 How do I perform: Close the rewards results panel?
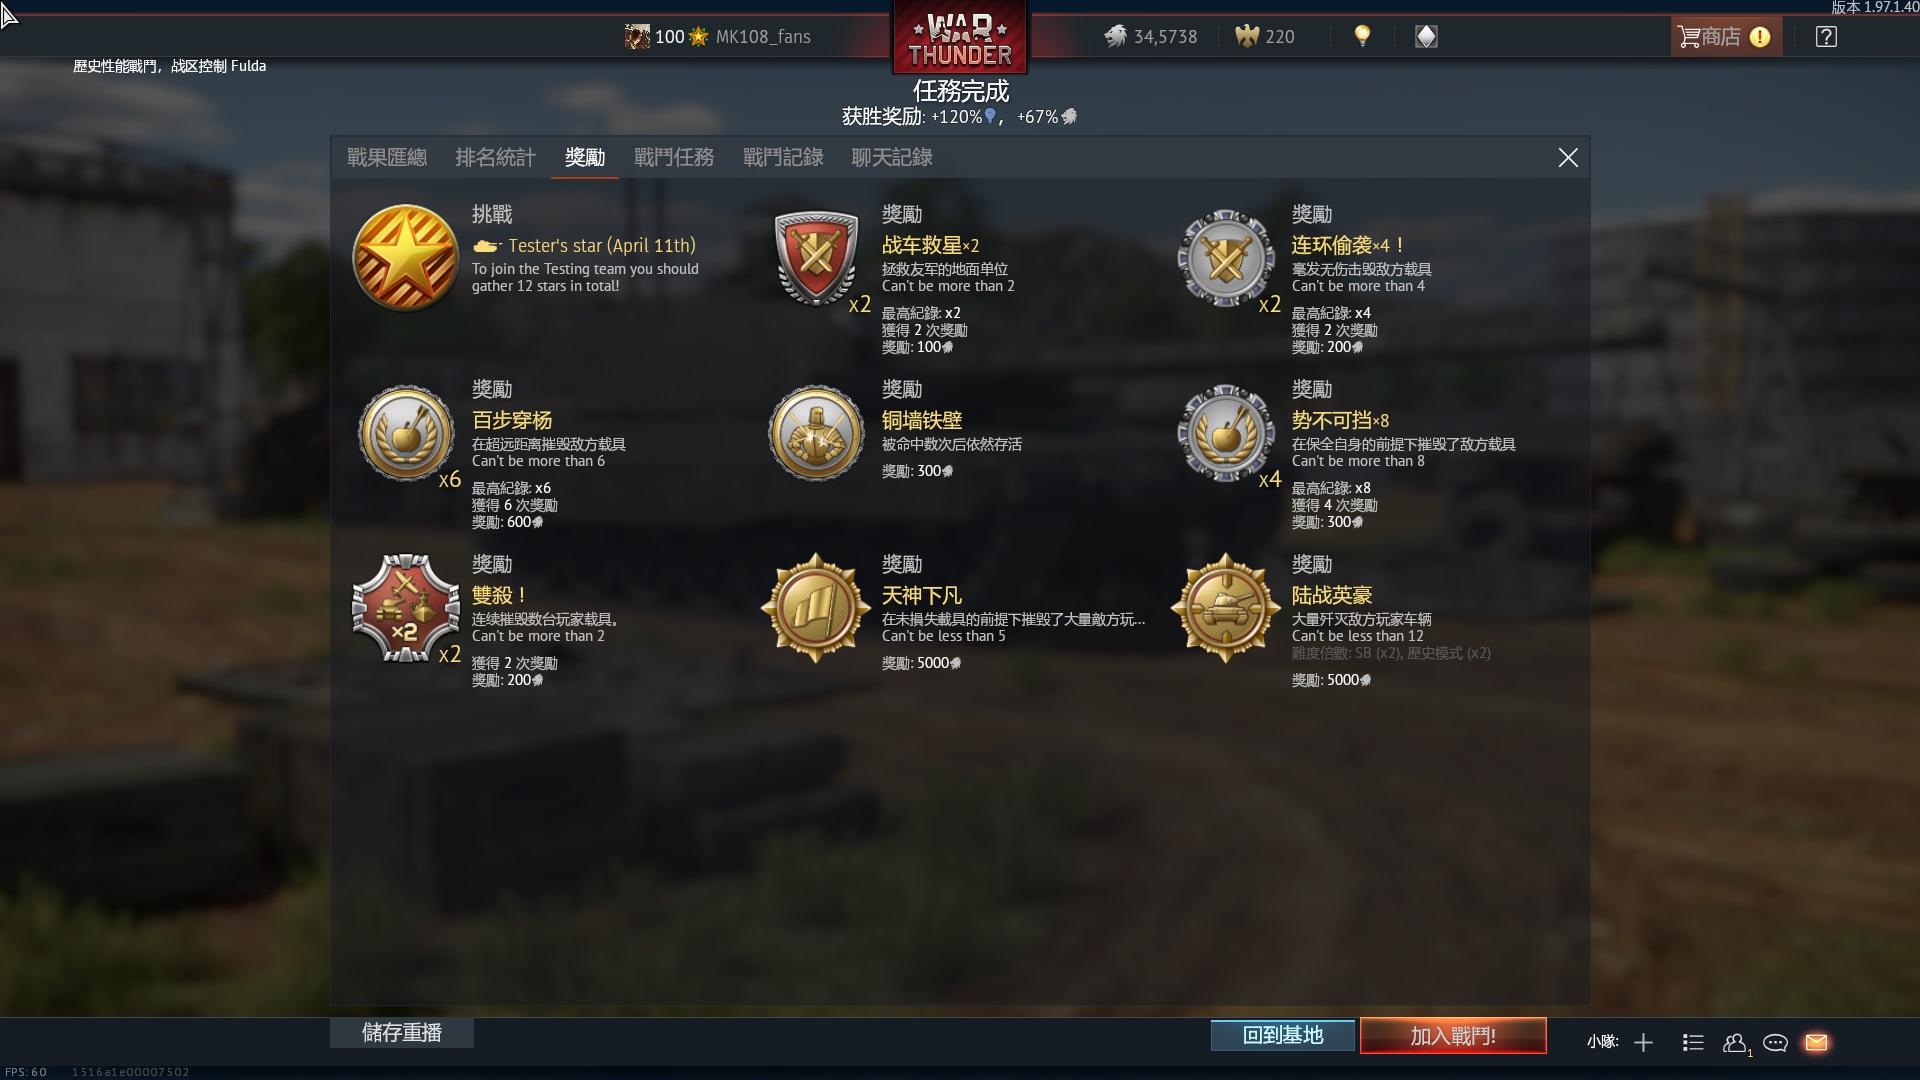1568,158
